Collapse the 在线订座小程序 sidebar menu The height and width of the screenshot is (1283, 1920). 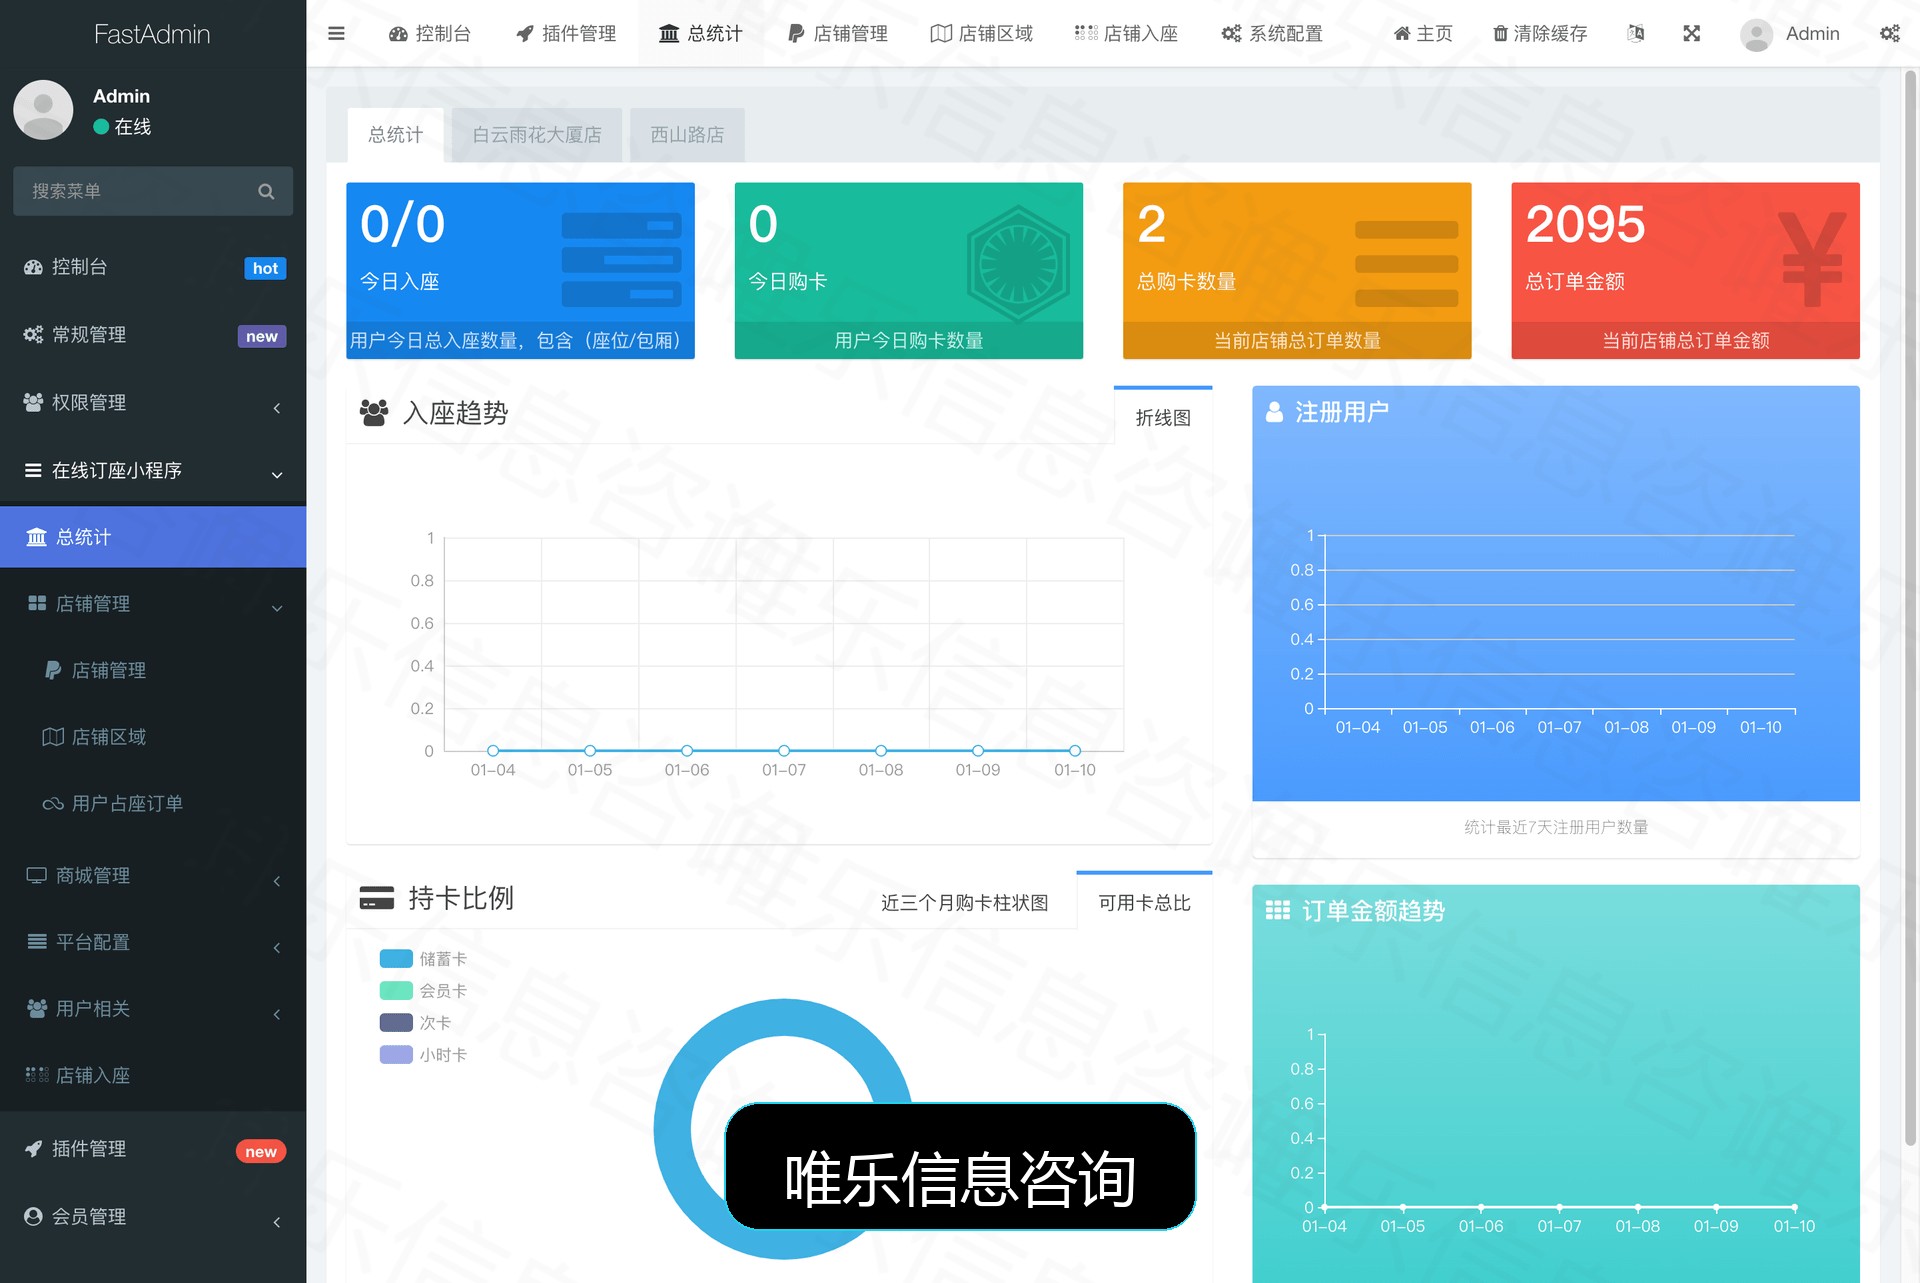[x=153, y=470]
